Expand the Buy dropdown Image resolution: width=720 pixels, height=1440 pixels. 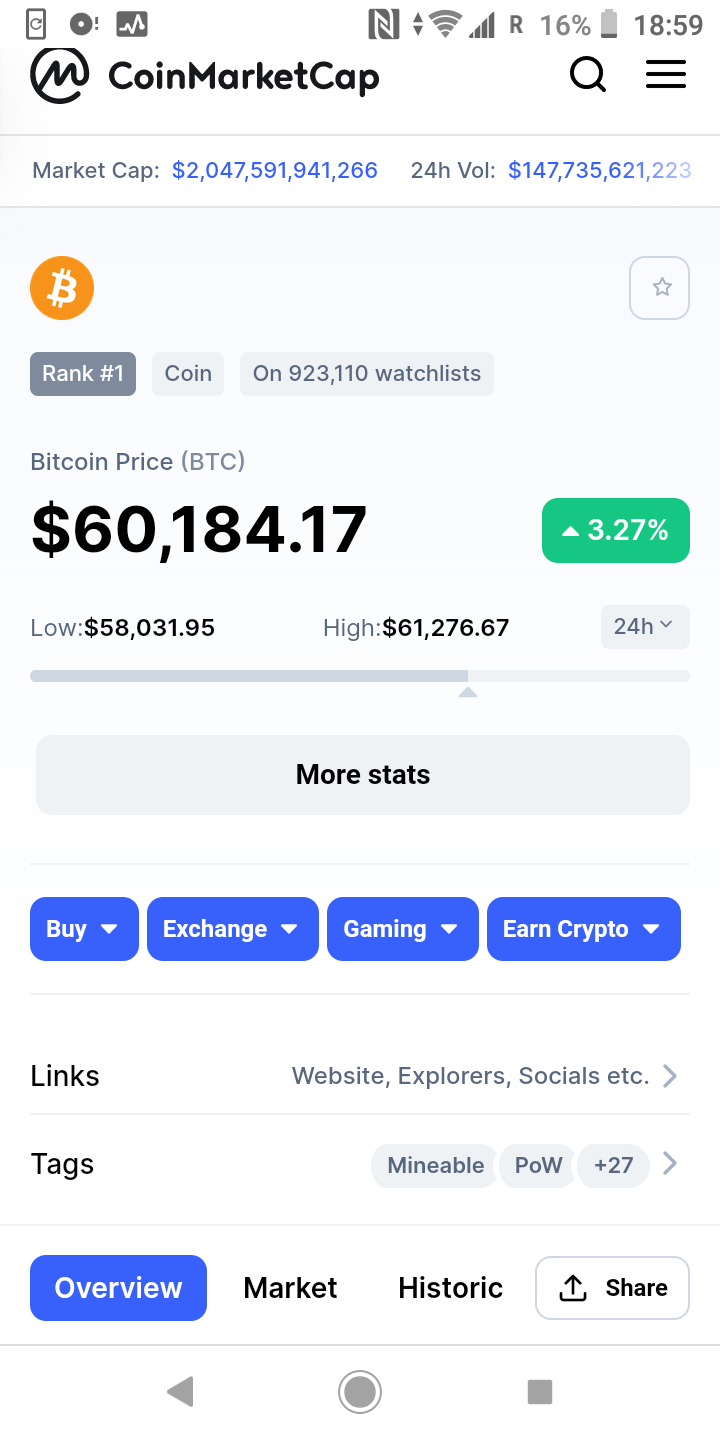[84, 929]
